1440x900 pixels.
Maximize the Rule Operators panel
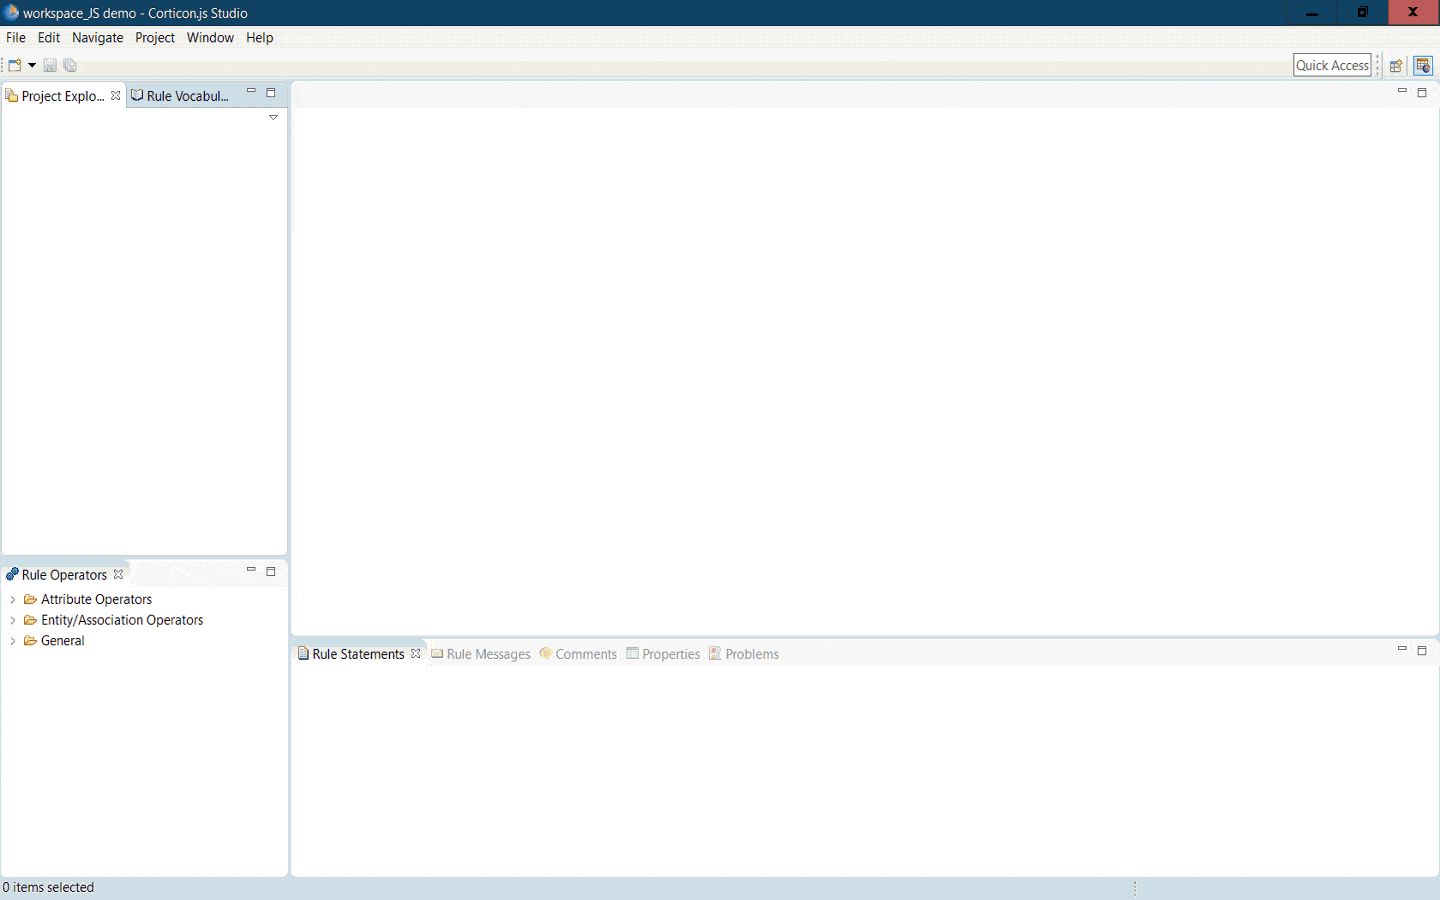(271, 572)
